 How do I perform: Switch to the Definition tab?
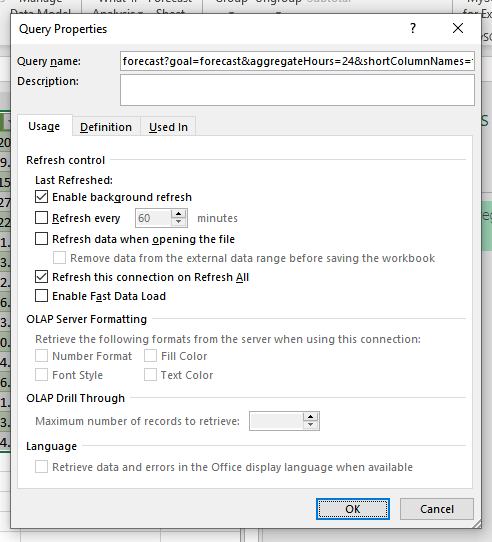click(106, 127)
